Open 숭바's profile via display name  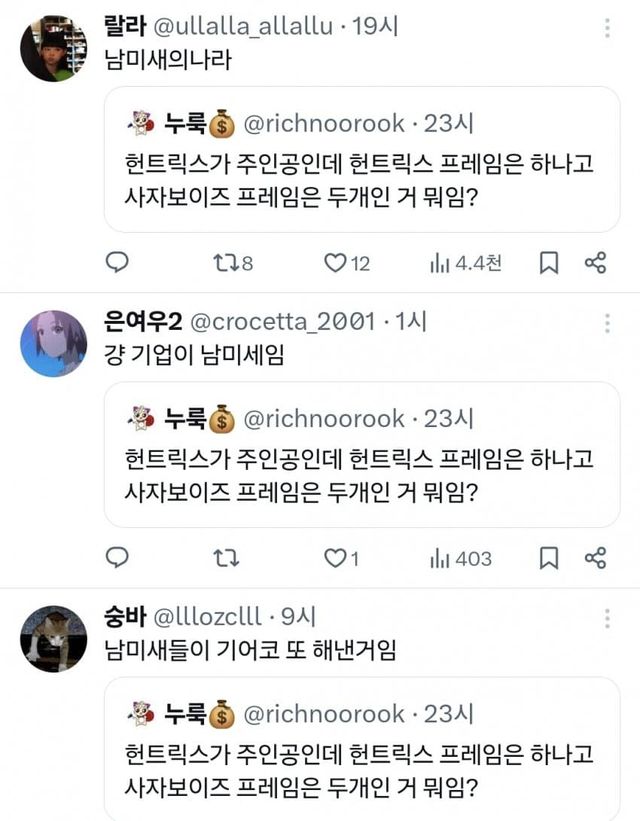tap(124, 617)
